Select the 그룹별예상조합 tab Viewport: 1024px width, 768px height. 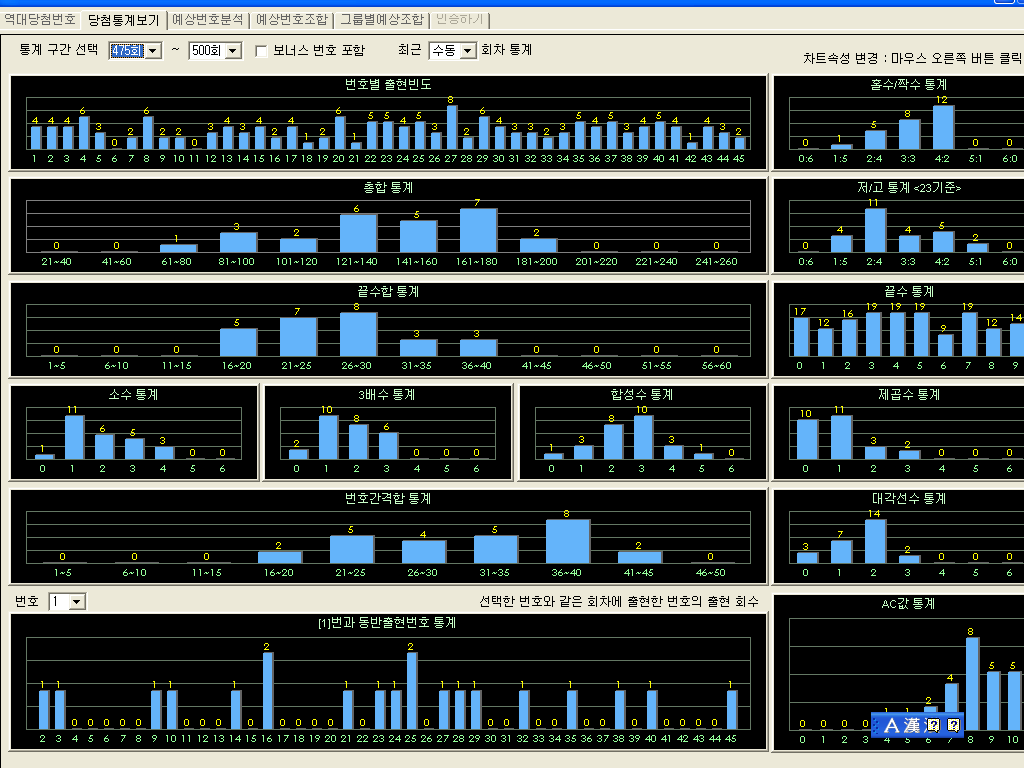coord(381,19)
